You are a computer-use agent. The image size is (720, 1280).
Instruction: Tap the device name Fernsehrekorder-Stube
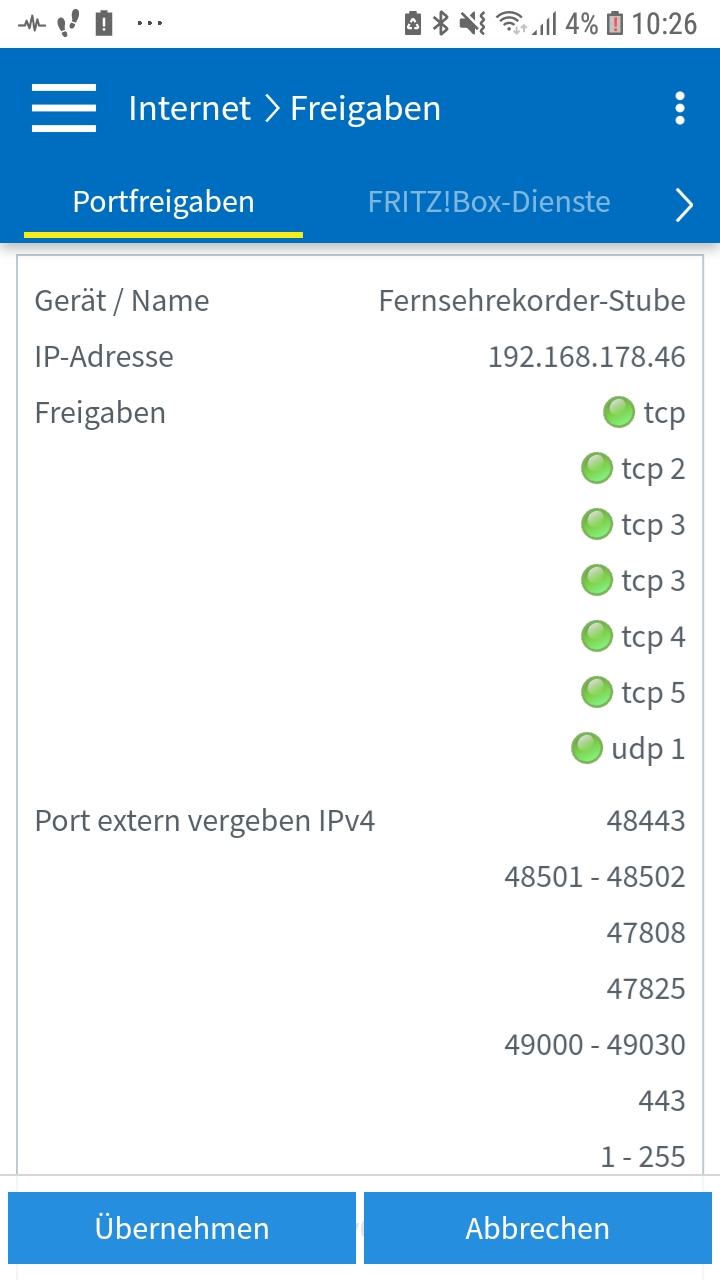532,301
